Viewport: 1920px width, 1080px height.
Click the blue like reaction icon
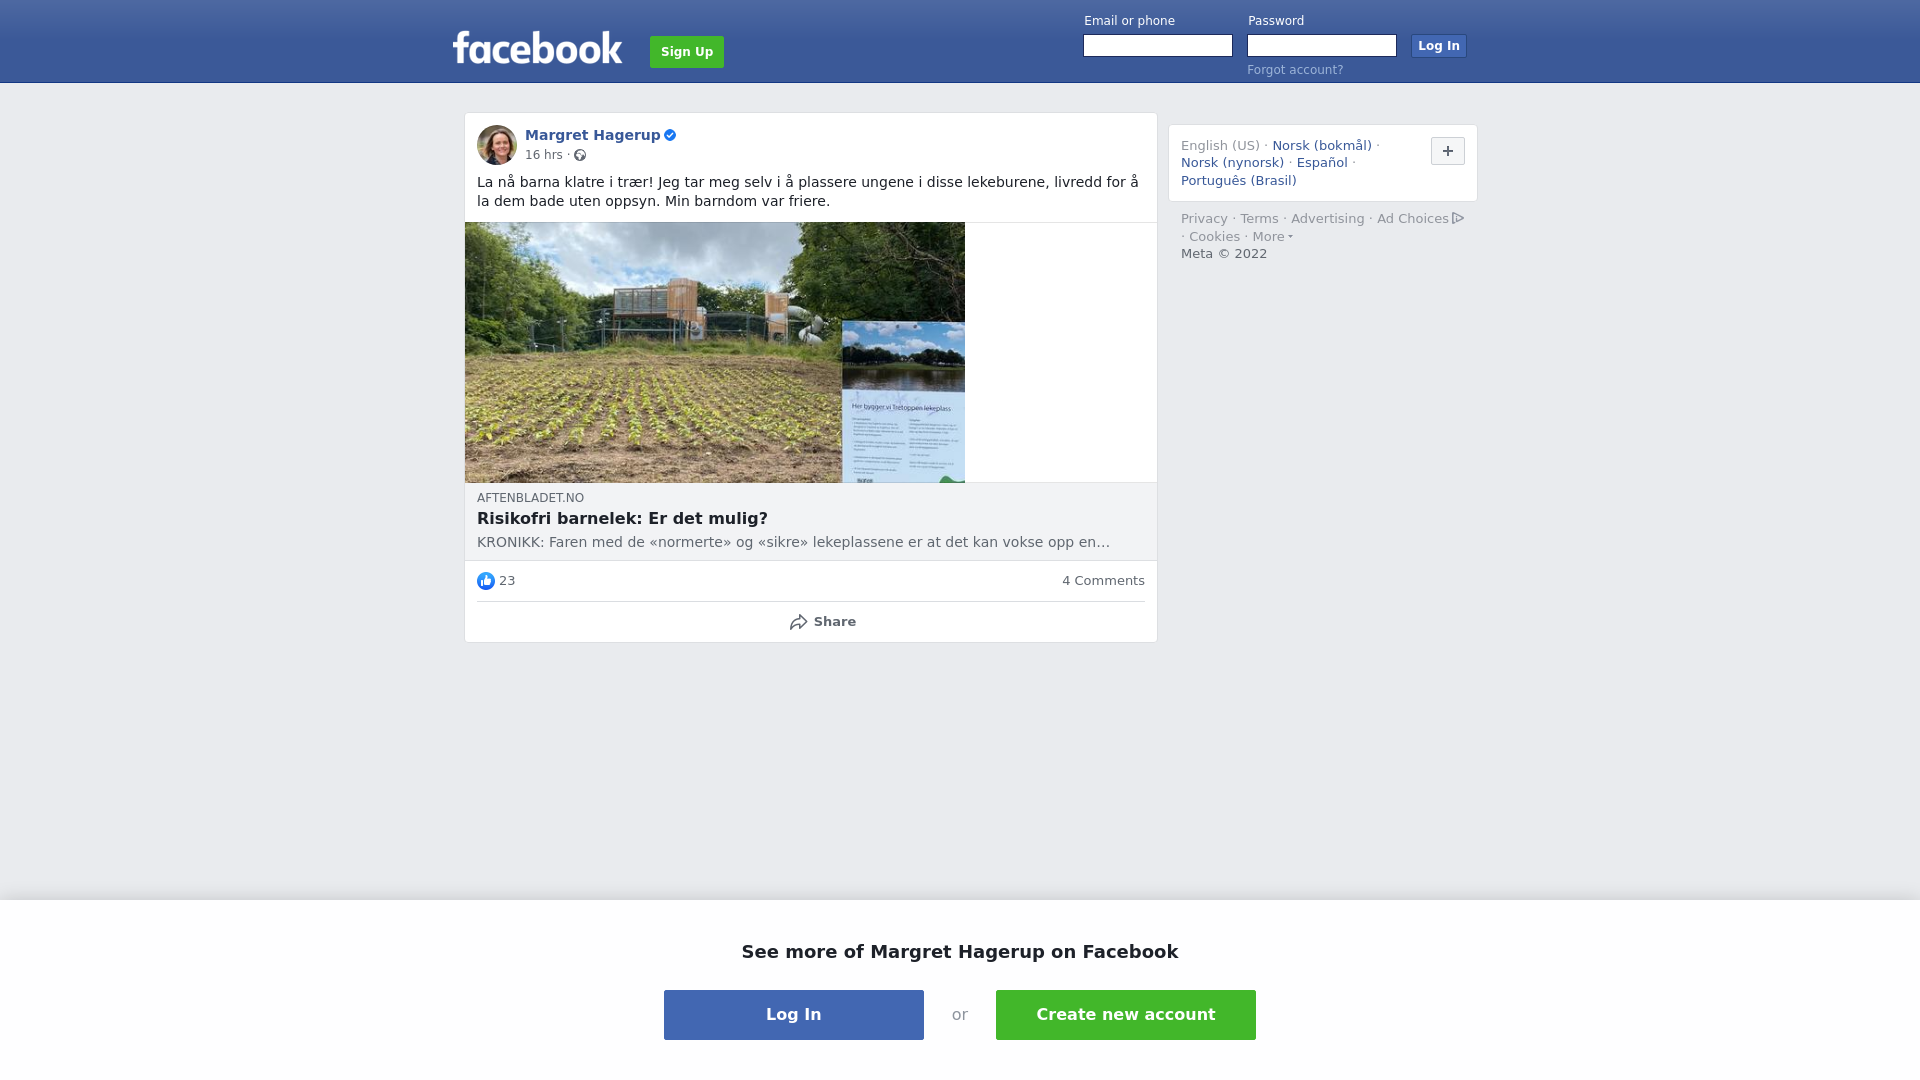486,581
